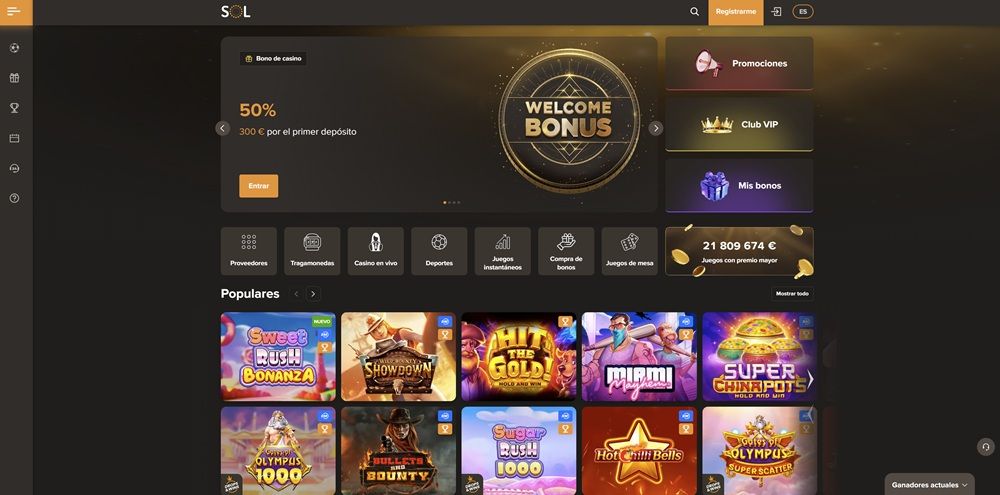The height and width of the screenshot is (495, 1000).
Task: Open the sports soccer ball sidebar icon
Action: pos(14,48)
